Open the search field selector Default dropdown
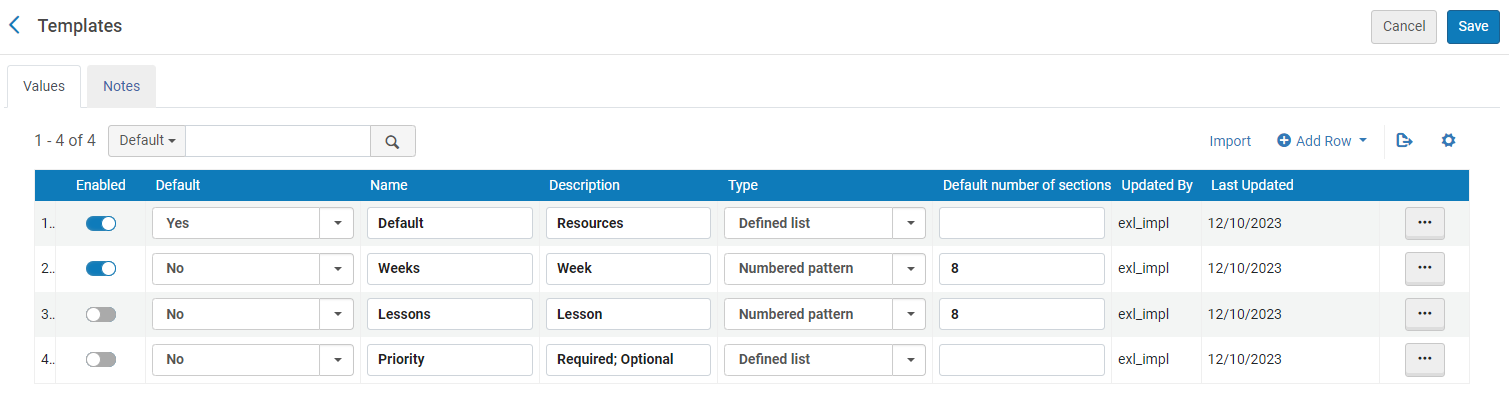The image size is (1509, 395). pos(147,141)
